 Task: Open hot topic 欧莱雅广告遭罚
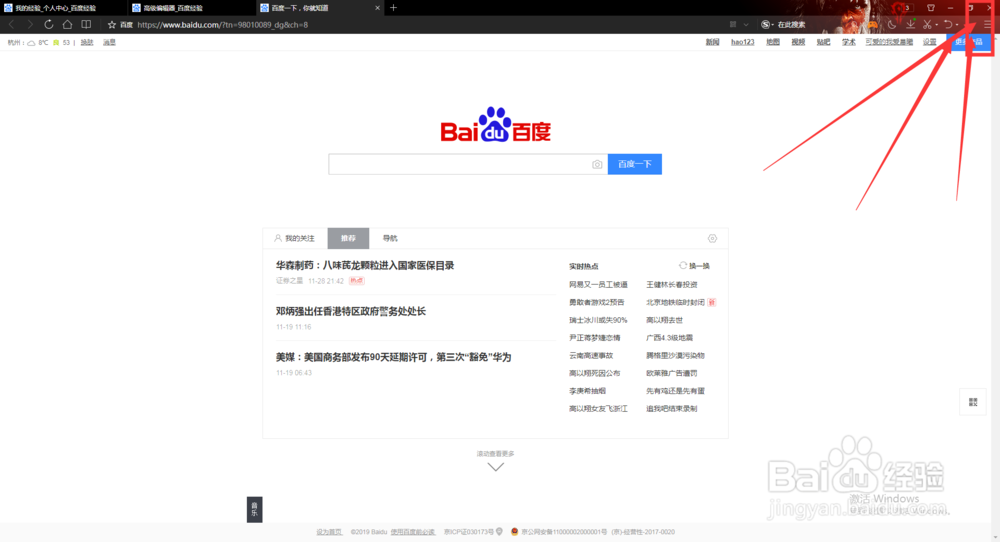coord(672,373)
